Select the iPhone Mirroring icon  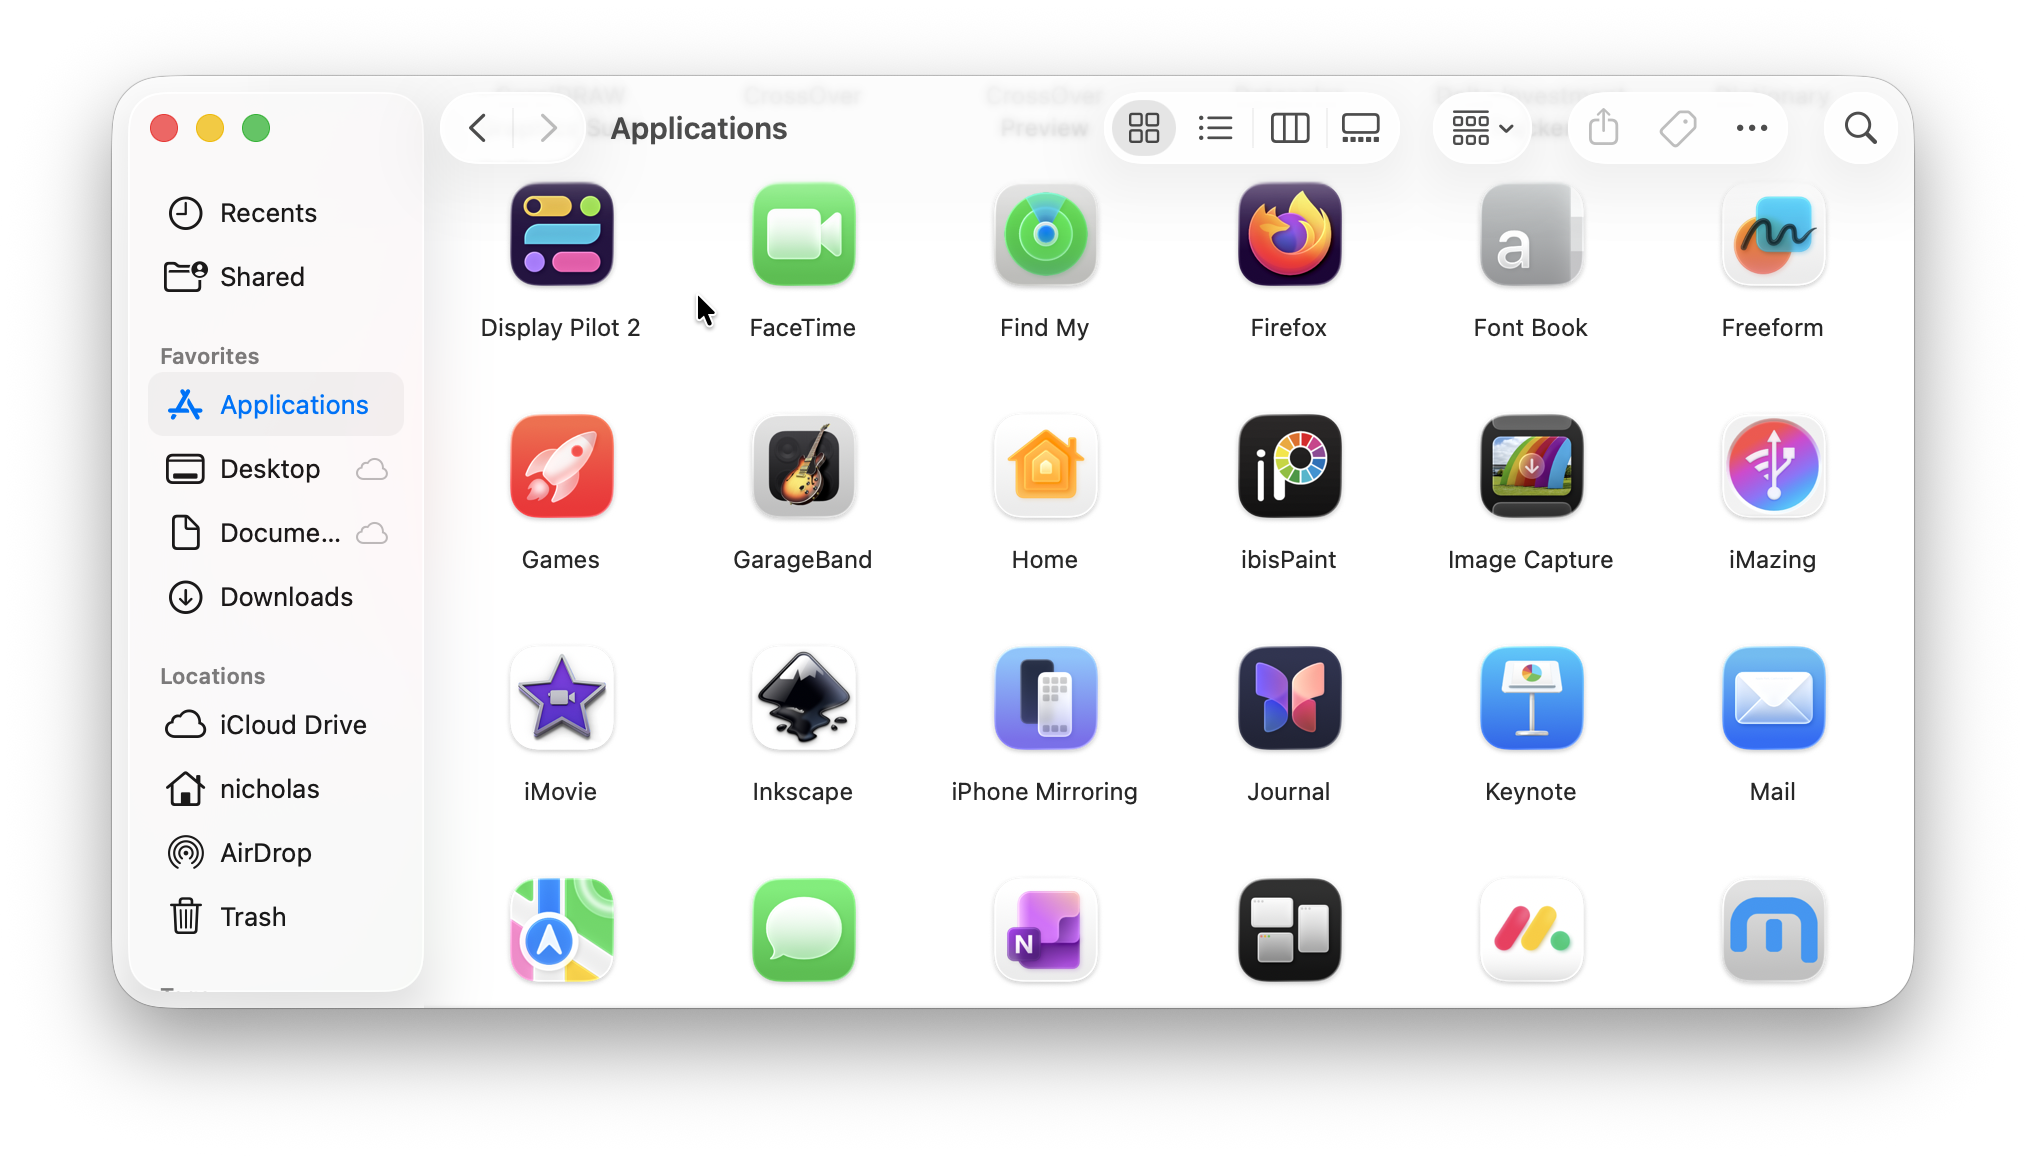tap(1045, 699)
